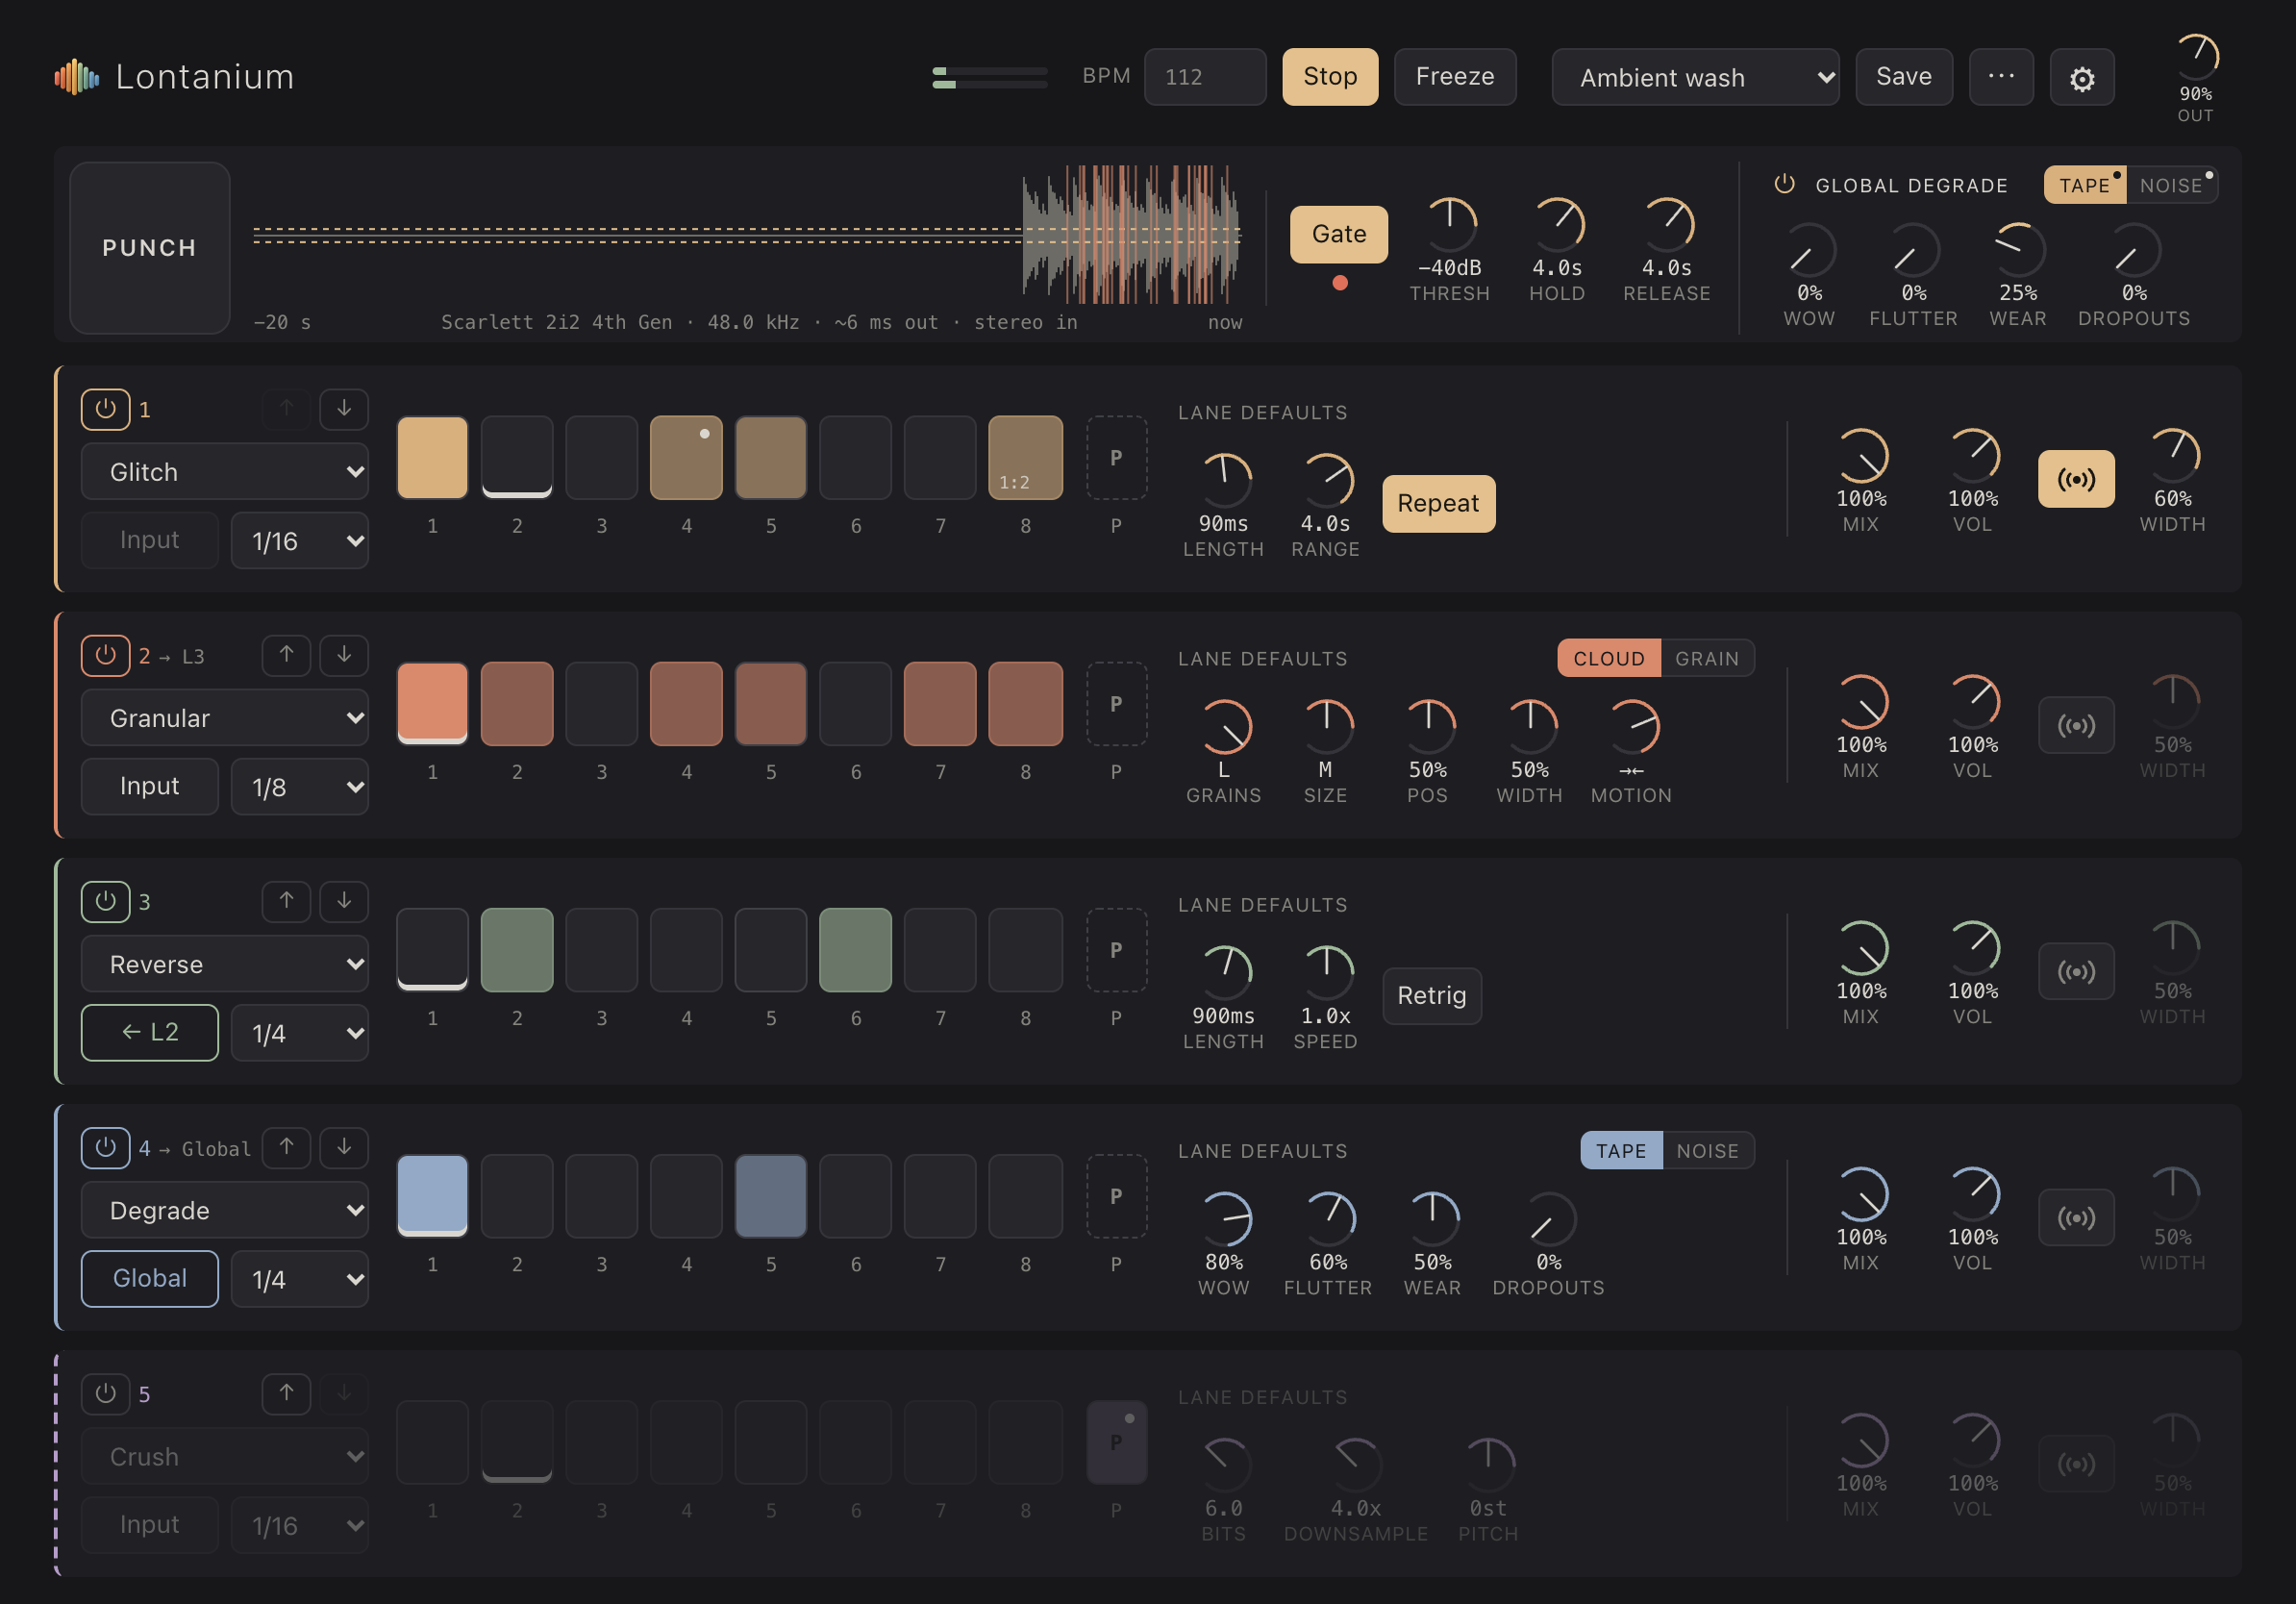Open lane 4 Degrade effect dropdown
The image size is (2296, 1604).
[224, 1209]
